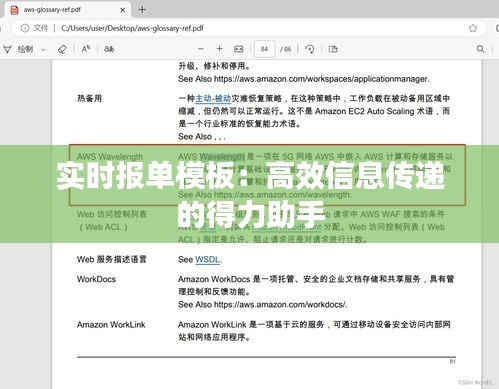This screenshot has height=389, width=499.
Task: Open PDF search with magnifier icon
Action: (480, 49)
